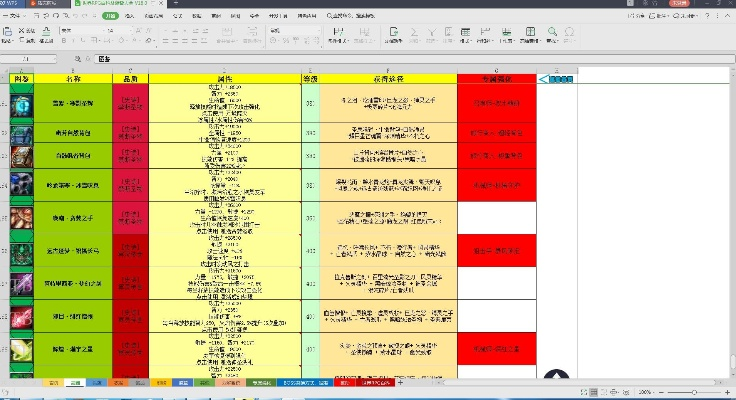The image size is (736, 400).
Task: Select the Format Painter brush
Action: tap(46, 32)
